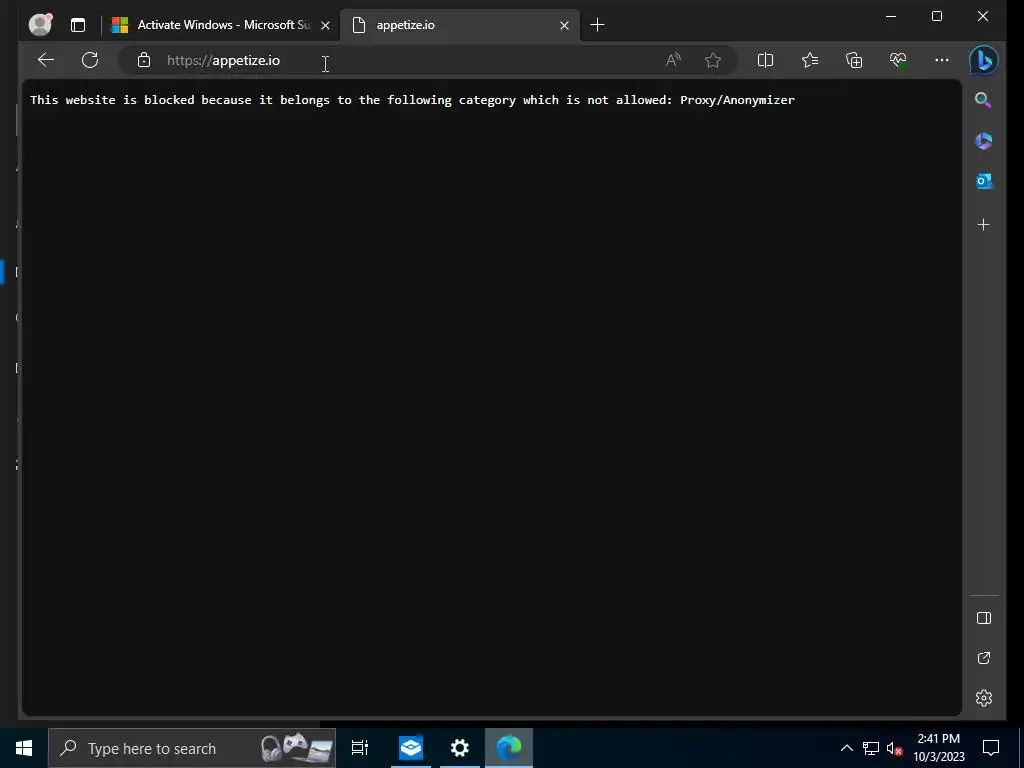The width and height of the screenshot is (1024, 768).
Task: Open Collections panel
Action: (854, 60)
